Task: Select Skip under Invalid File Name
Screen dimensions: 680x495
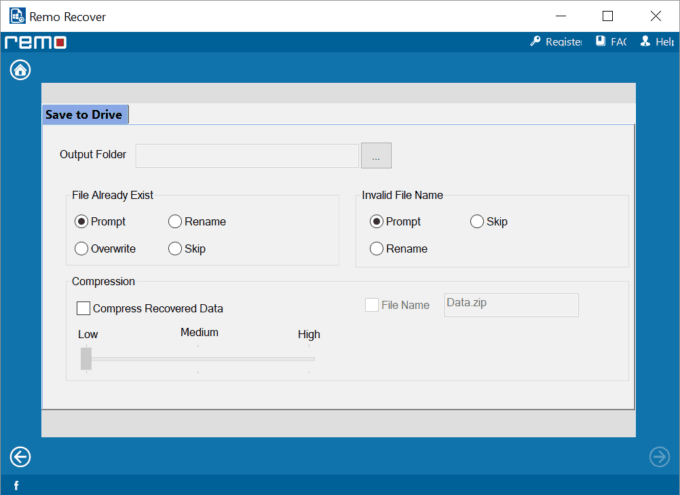Action: pyautogui.click(x=489, y=222)
